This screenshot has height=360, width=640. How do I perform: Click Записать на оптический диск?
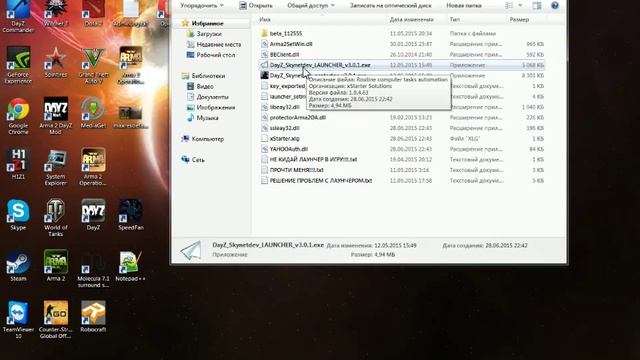(391, 5)
